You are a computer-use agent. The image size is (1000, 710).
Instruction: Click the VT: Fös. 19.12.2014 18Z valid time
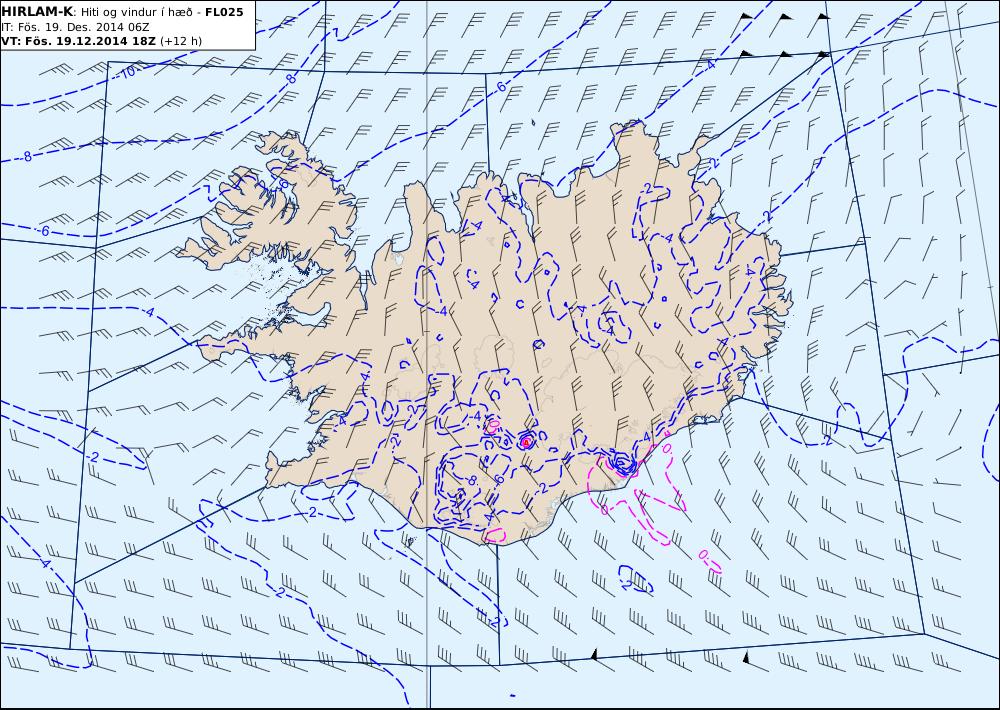coord(79,41)
